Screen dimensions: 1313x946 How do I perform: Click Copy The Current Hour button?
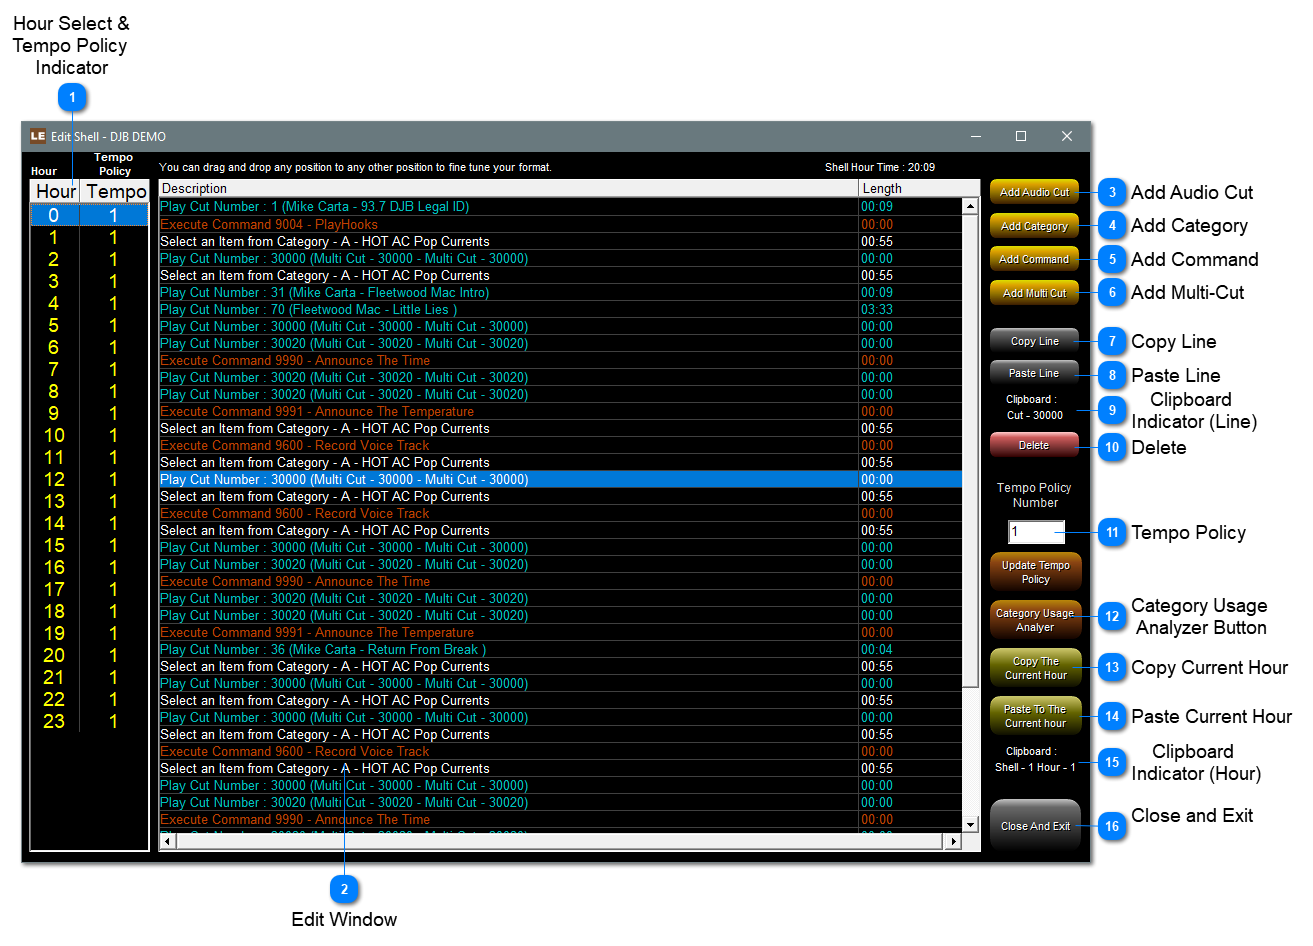pyautogui.click(x=1035, y=668)
